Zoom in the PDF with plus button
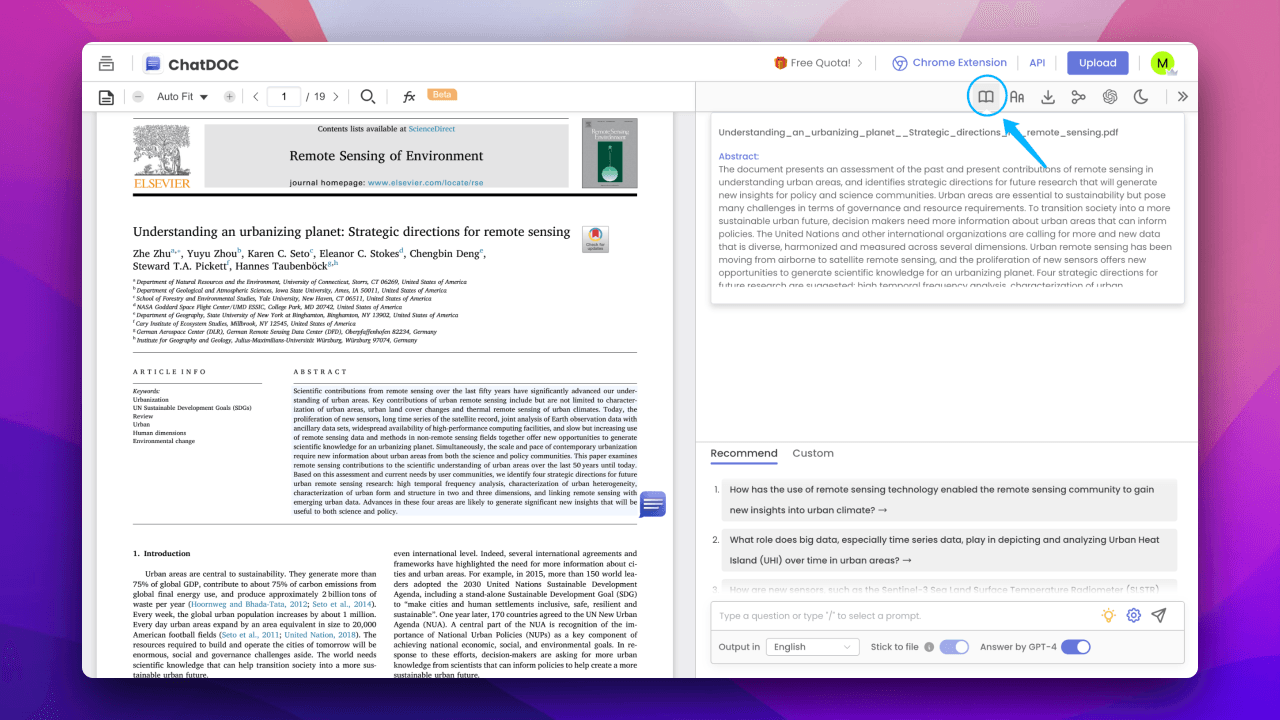Viewport: 1280px width, 720px height. point(229,97)
